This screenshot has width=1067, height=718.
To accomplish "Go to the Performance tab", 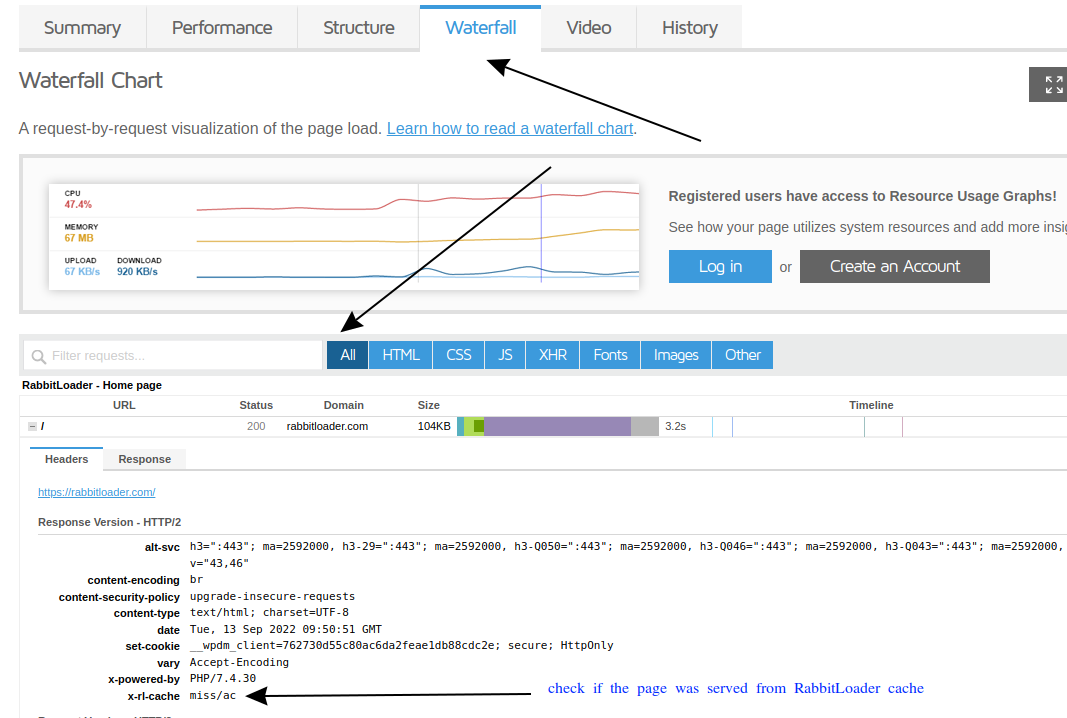I will 221,27.
